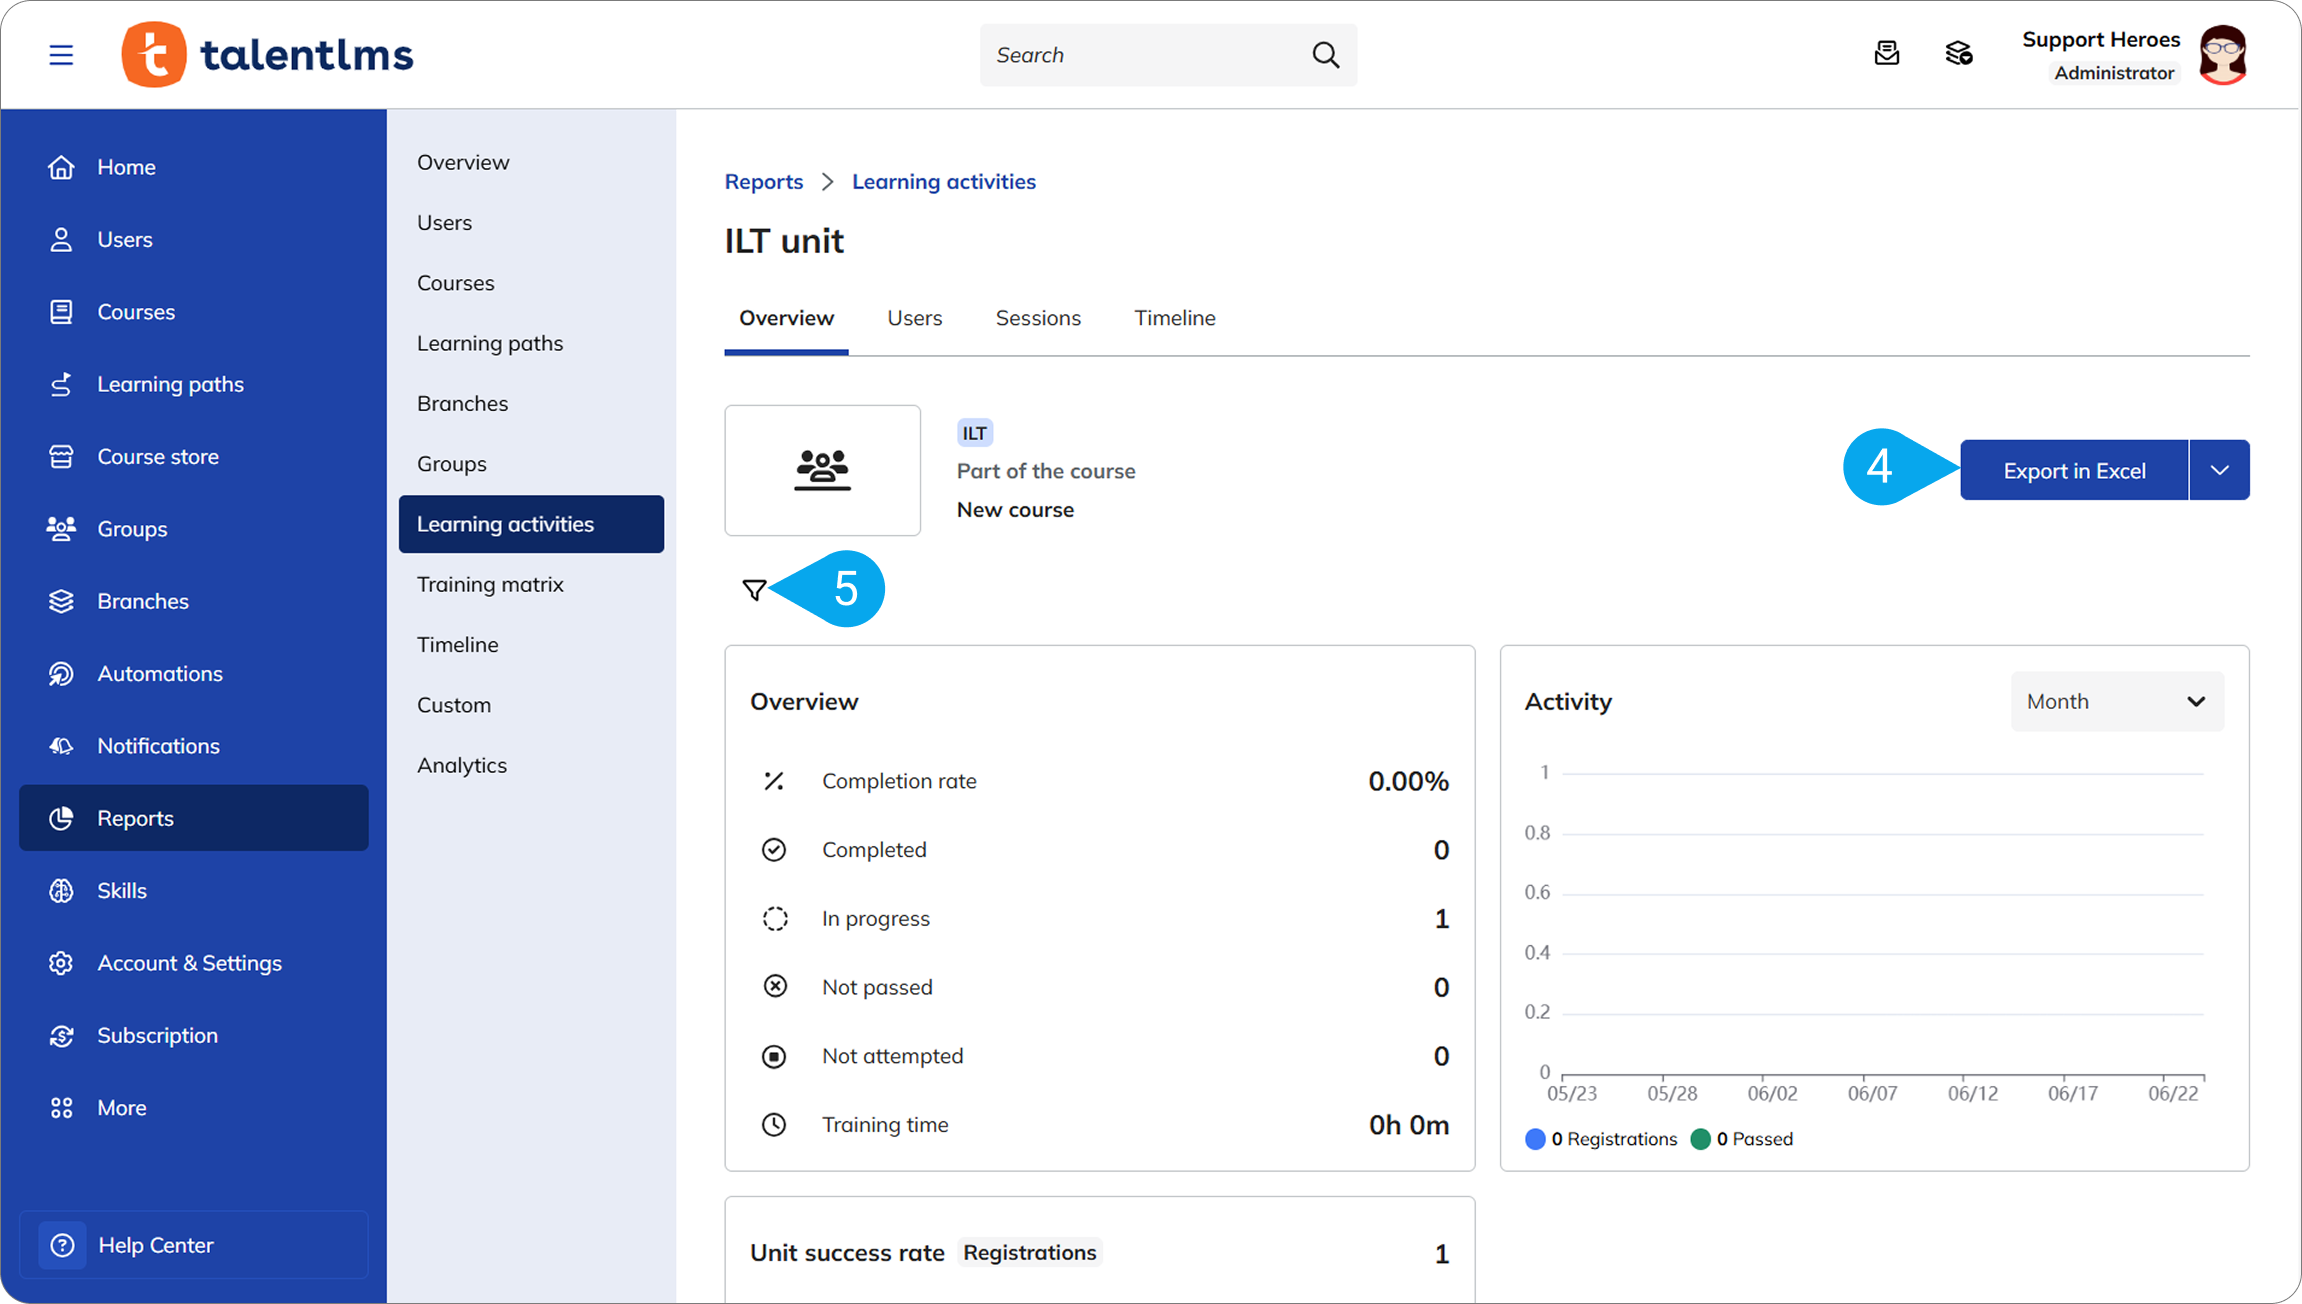2302x1304 pixels.
Task: Click the More grid icon
Action: pos(61,1108)
